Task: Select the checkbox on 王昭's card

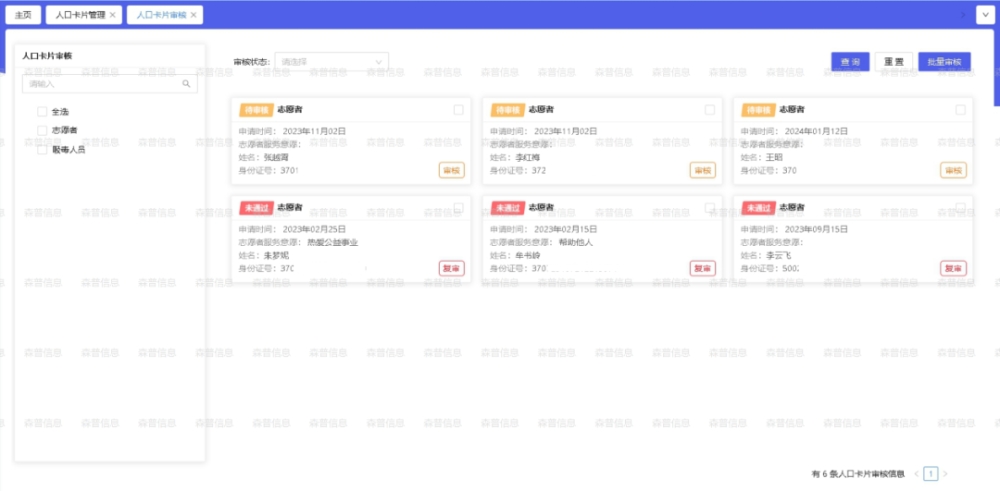Action: (x=960, y=110)
